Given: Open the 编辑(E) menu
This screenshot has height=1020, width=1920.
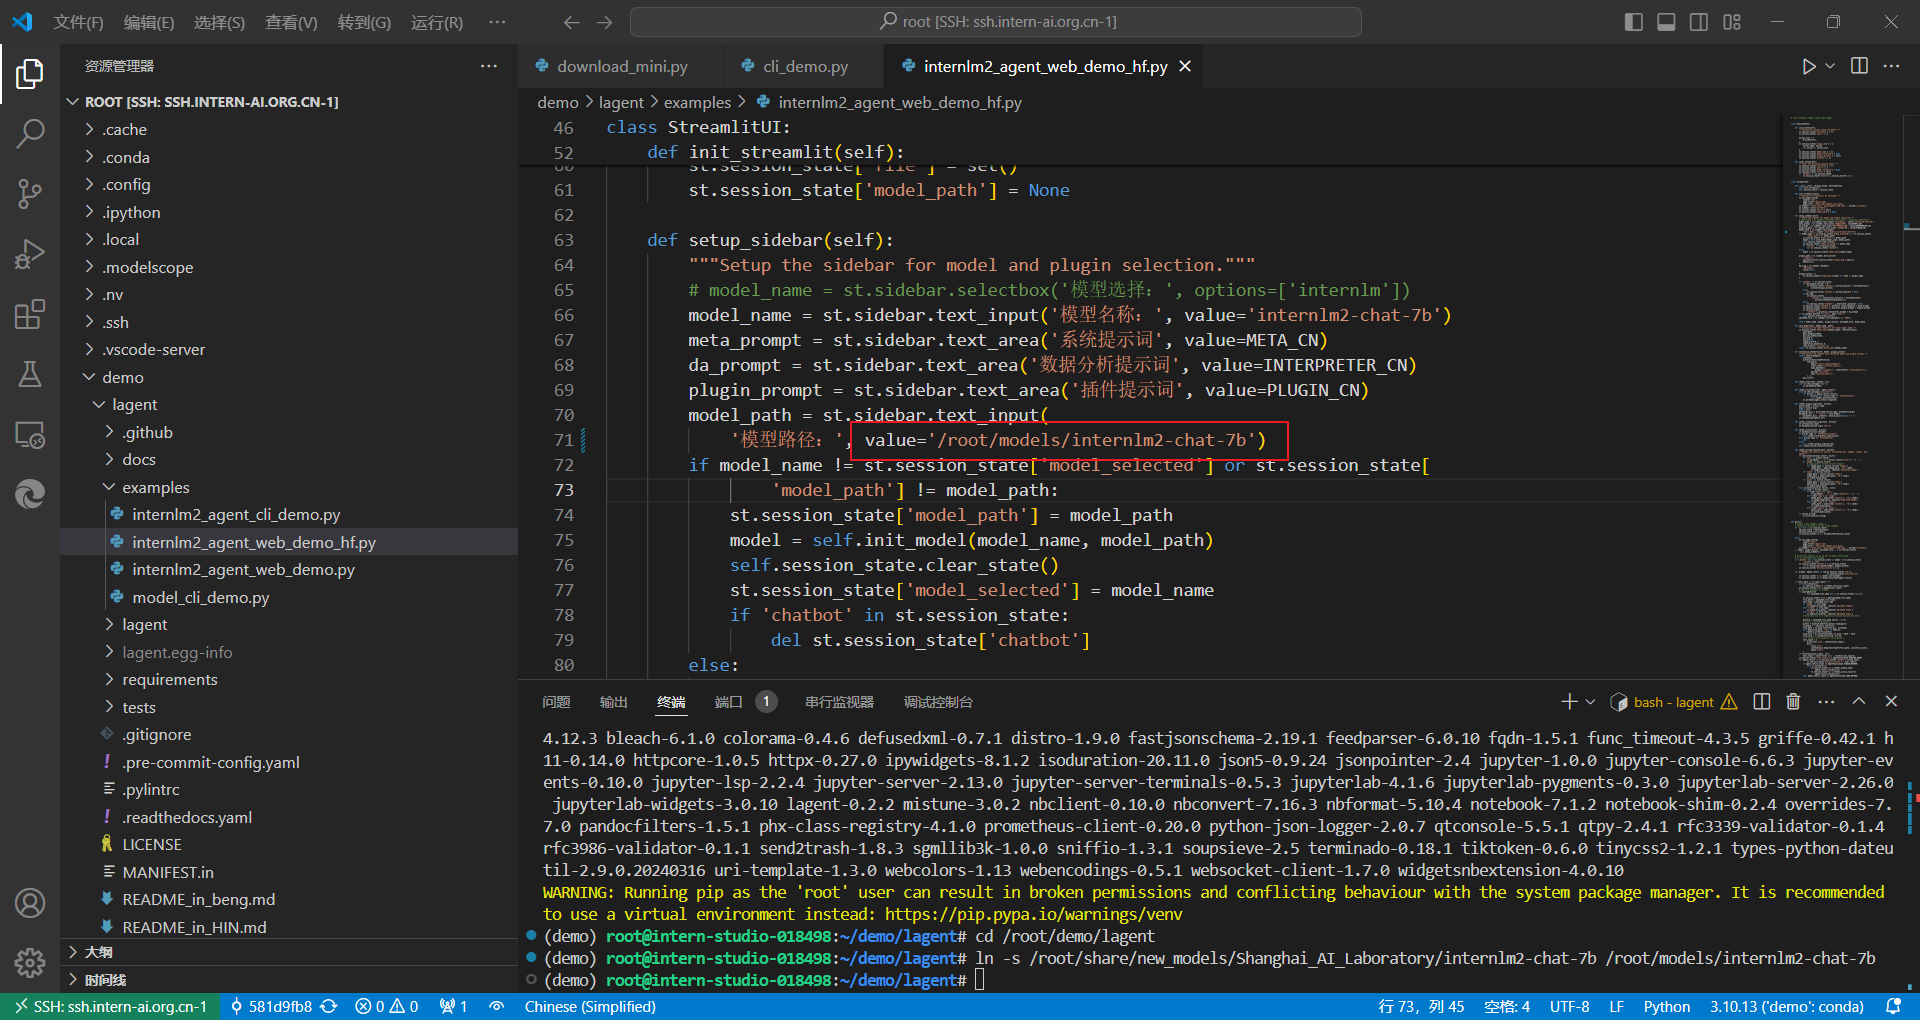Looking at the screenshot, I should 148,22.
